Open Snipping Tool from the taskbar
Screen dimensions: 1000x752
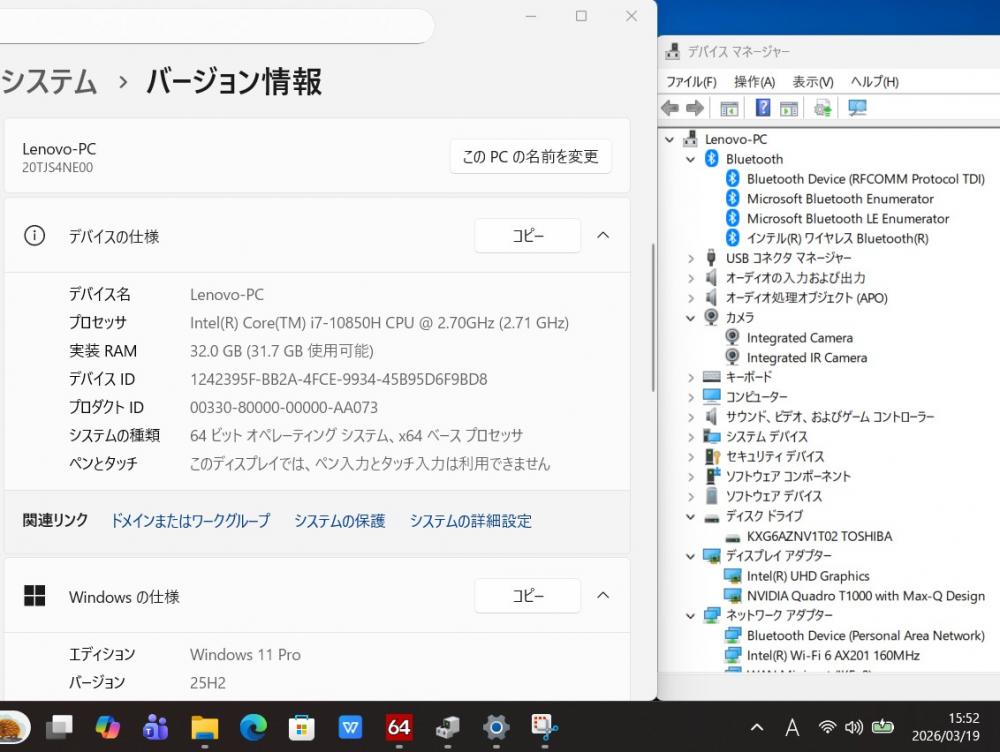tap(544, 727)
